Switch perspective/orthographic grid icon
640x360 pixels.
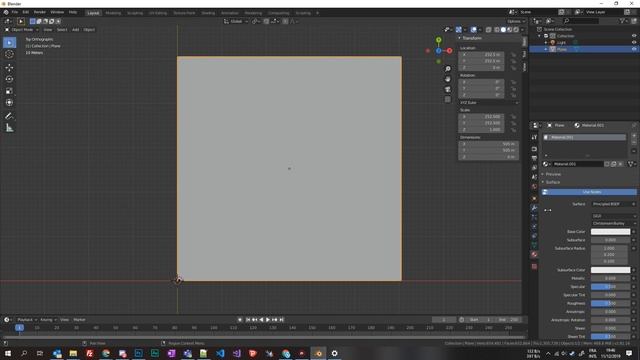tap(448, 100)
